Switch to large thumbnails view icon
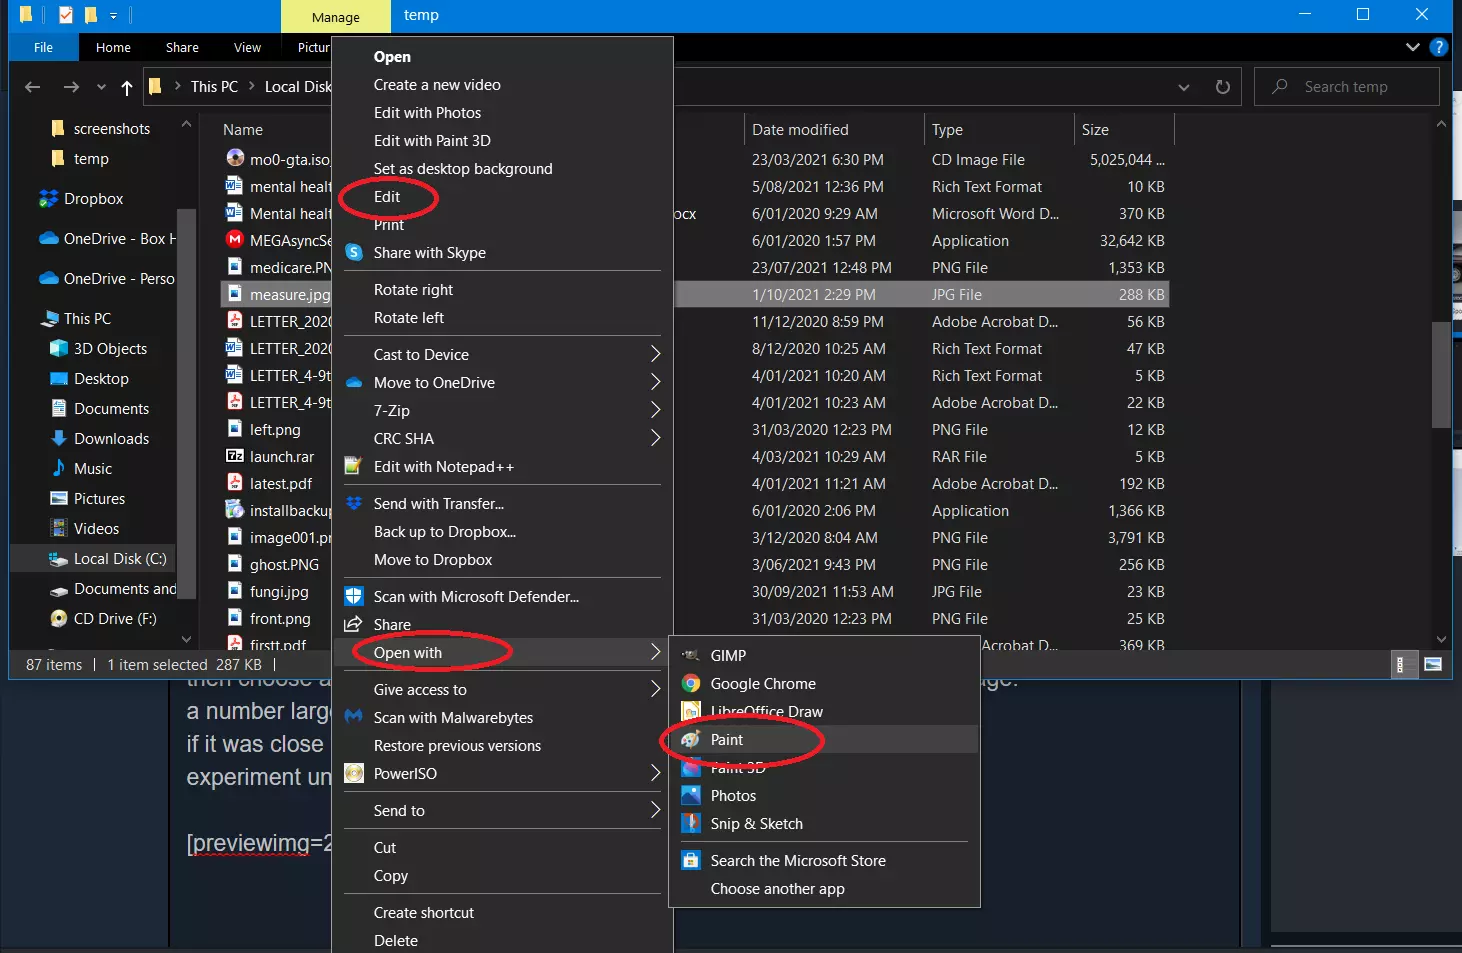The height and width of the screenshot is (953, 1462). (x=1433, y=664)
